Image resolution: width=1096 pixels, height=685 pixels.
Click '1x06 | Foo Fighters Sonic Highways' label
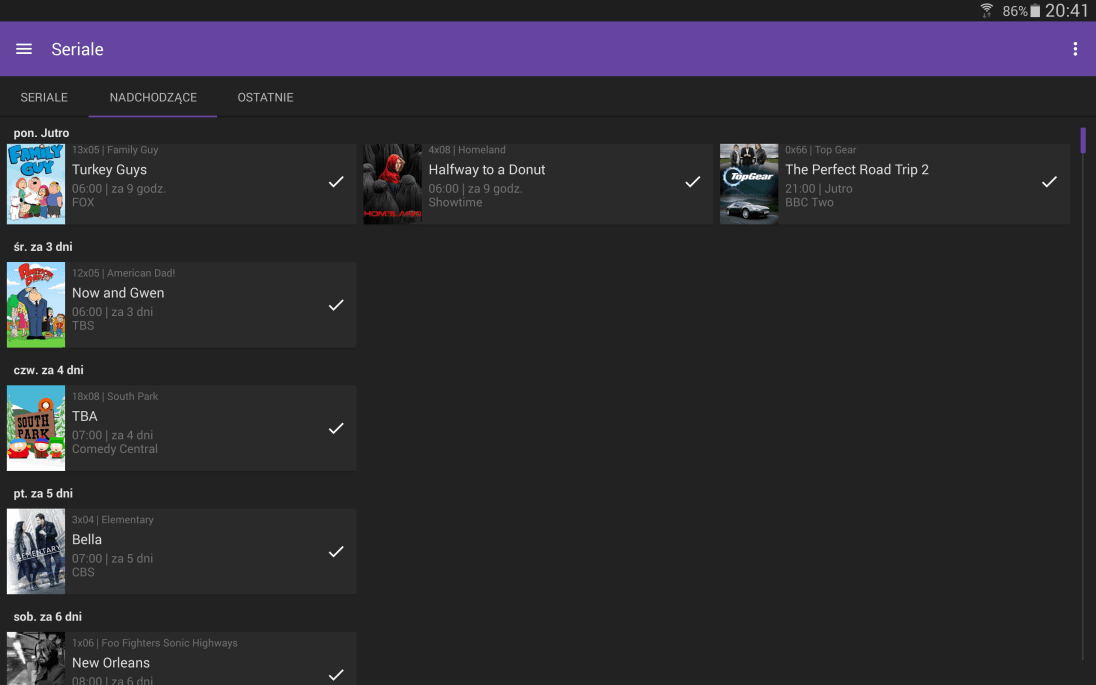pos(154,643)
